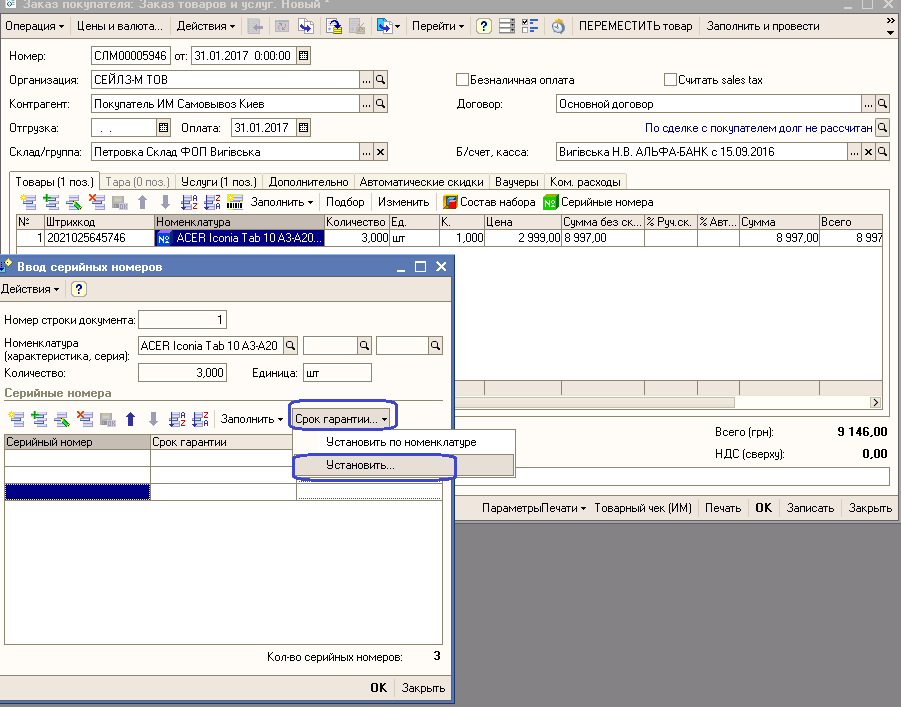901x707 pixels.
Task: Toggle Считать sales tax checkbox
Action: [670, 80]
